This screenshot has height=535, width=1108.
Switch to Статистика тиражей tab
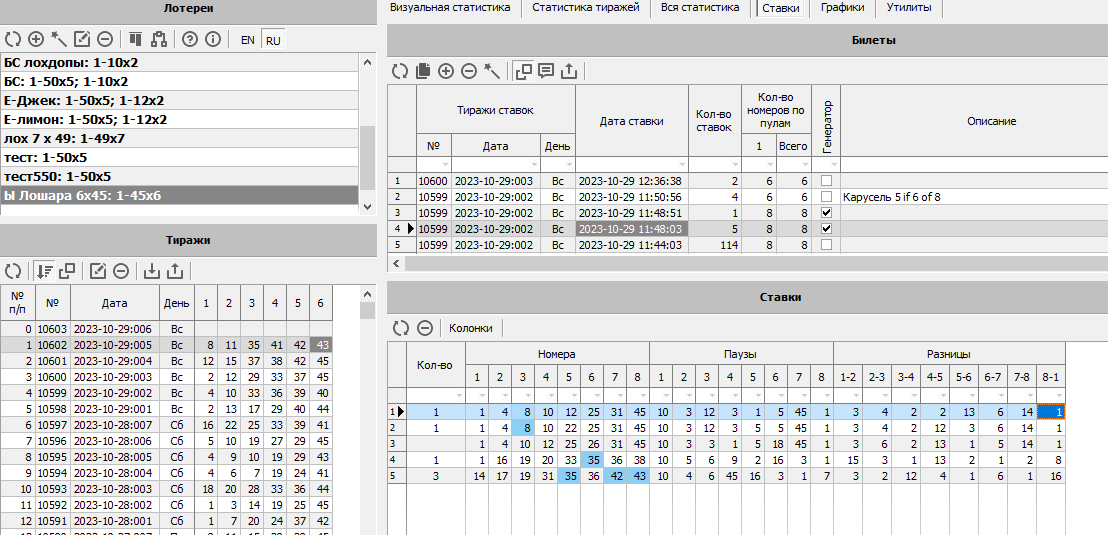click(x=586, y=8)
